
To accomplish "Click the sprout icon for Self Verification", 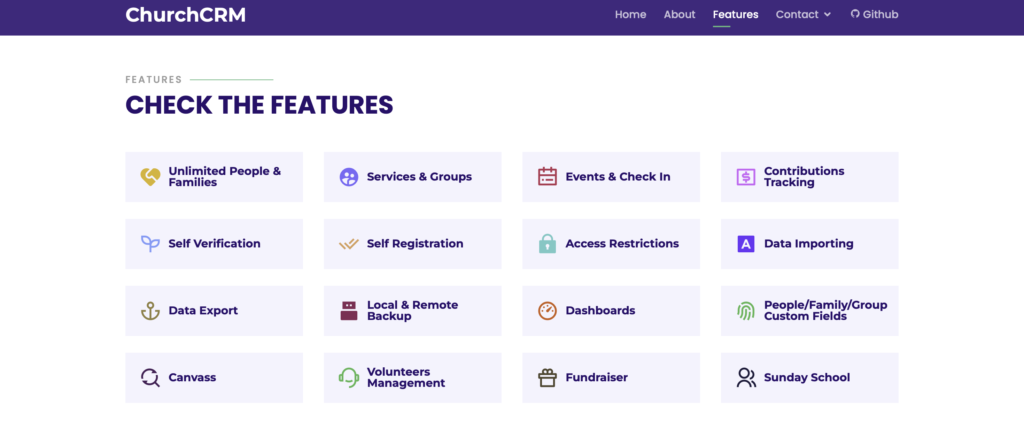I will pyautogui.click(x=150, y=244).
